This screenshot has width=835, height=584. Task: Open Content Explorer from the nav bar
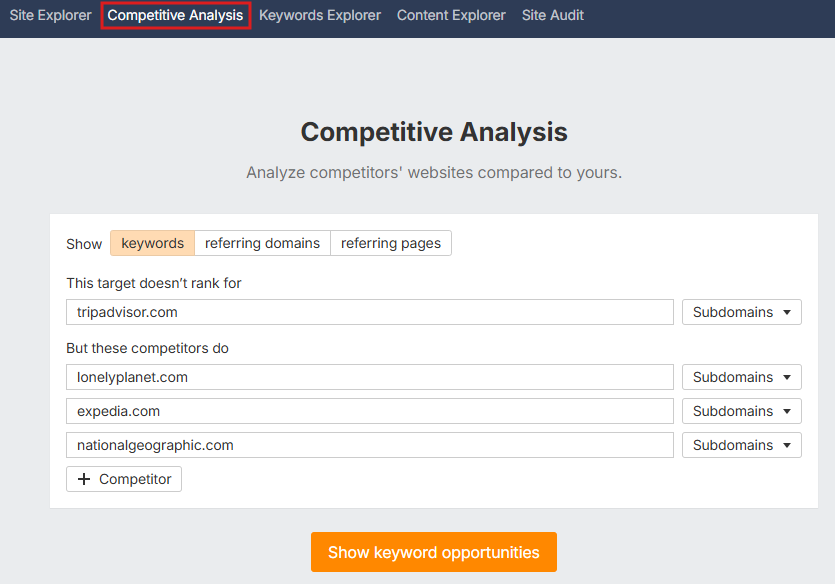click(x=451, y=15)
